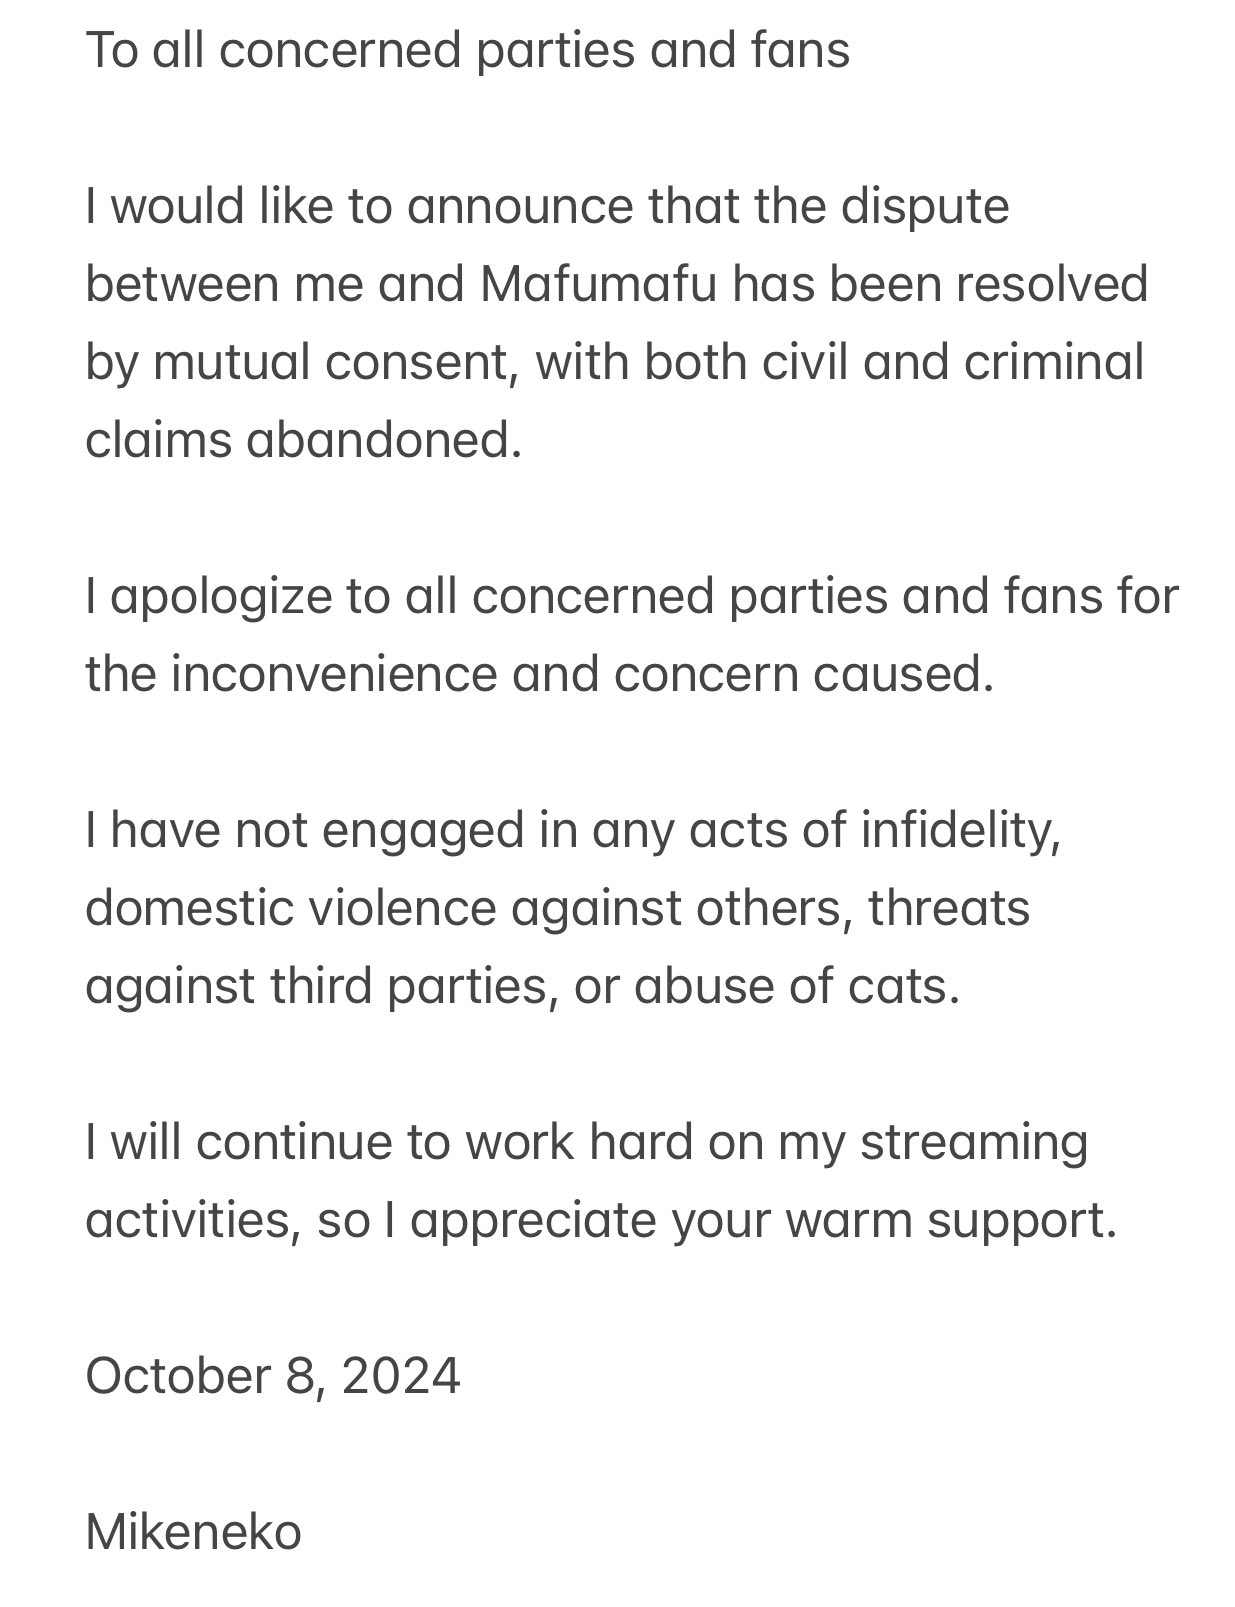The width and height of the screenshot is (1235, 1607).
Task: Click the heading 'To all concerned parties and fans'
Action: [467, 50]
